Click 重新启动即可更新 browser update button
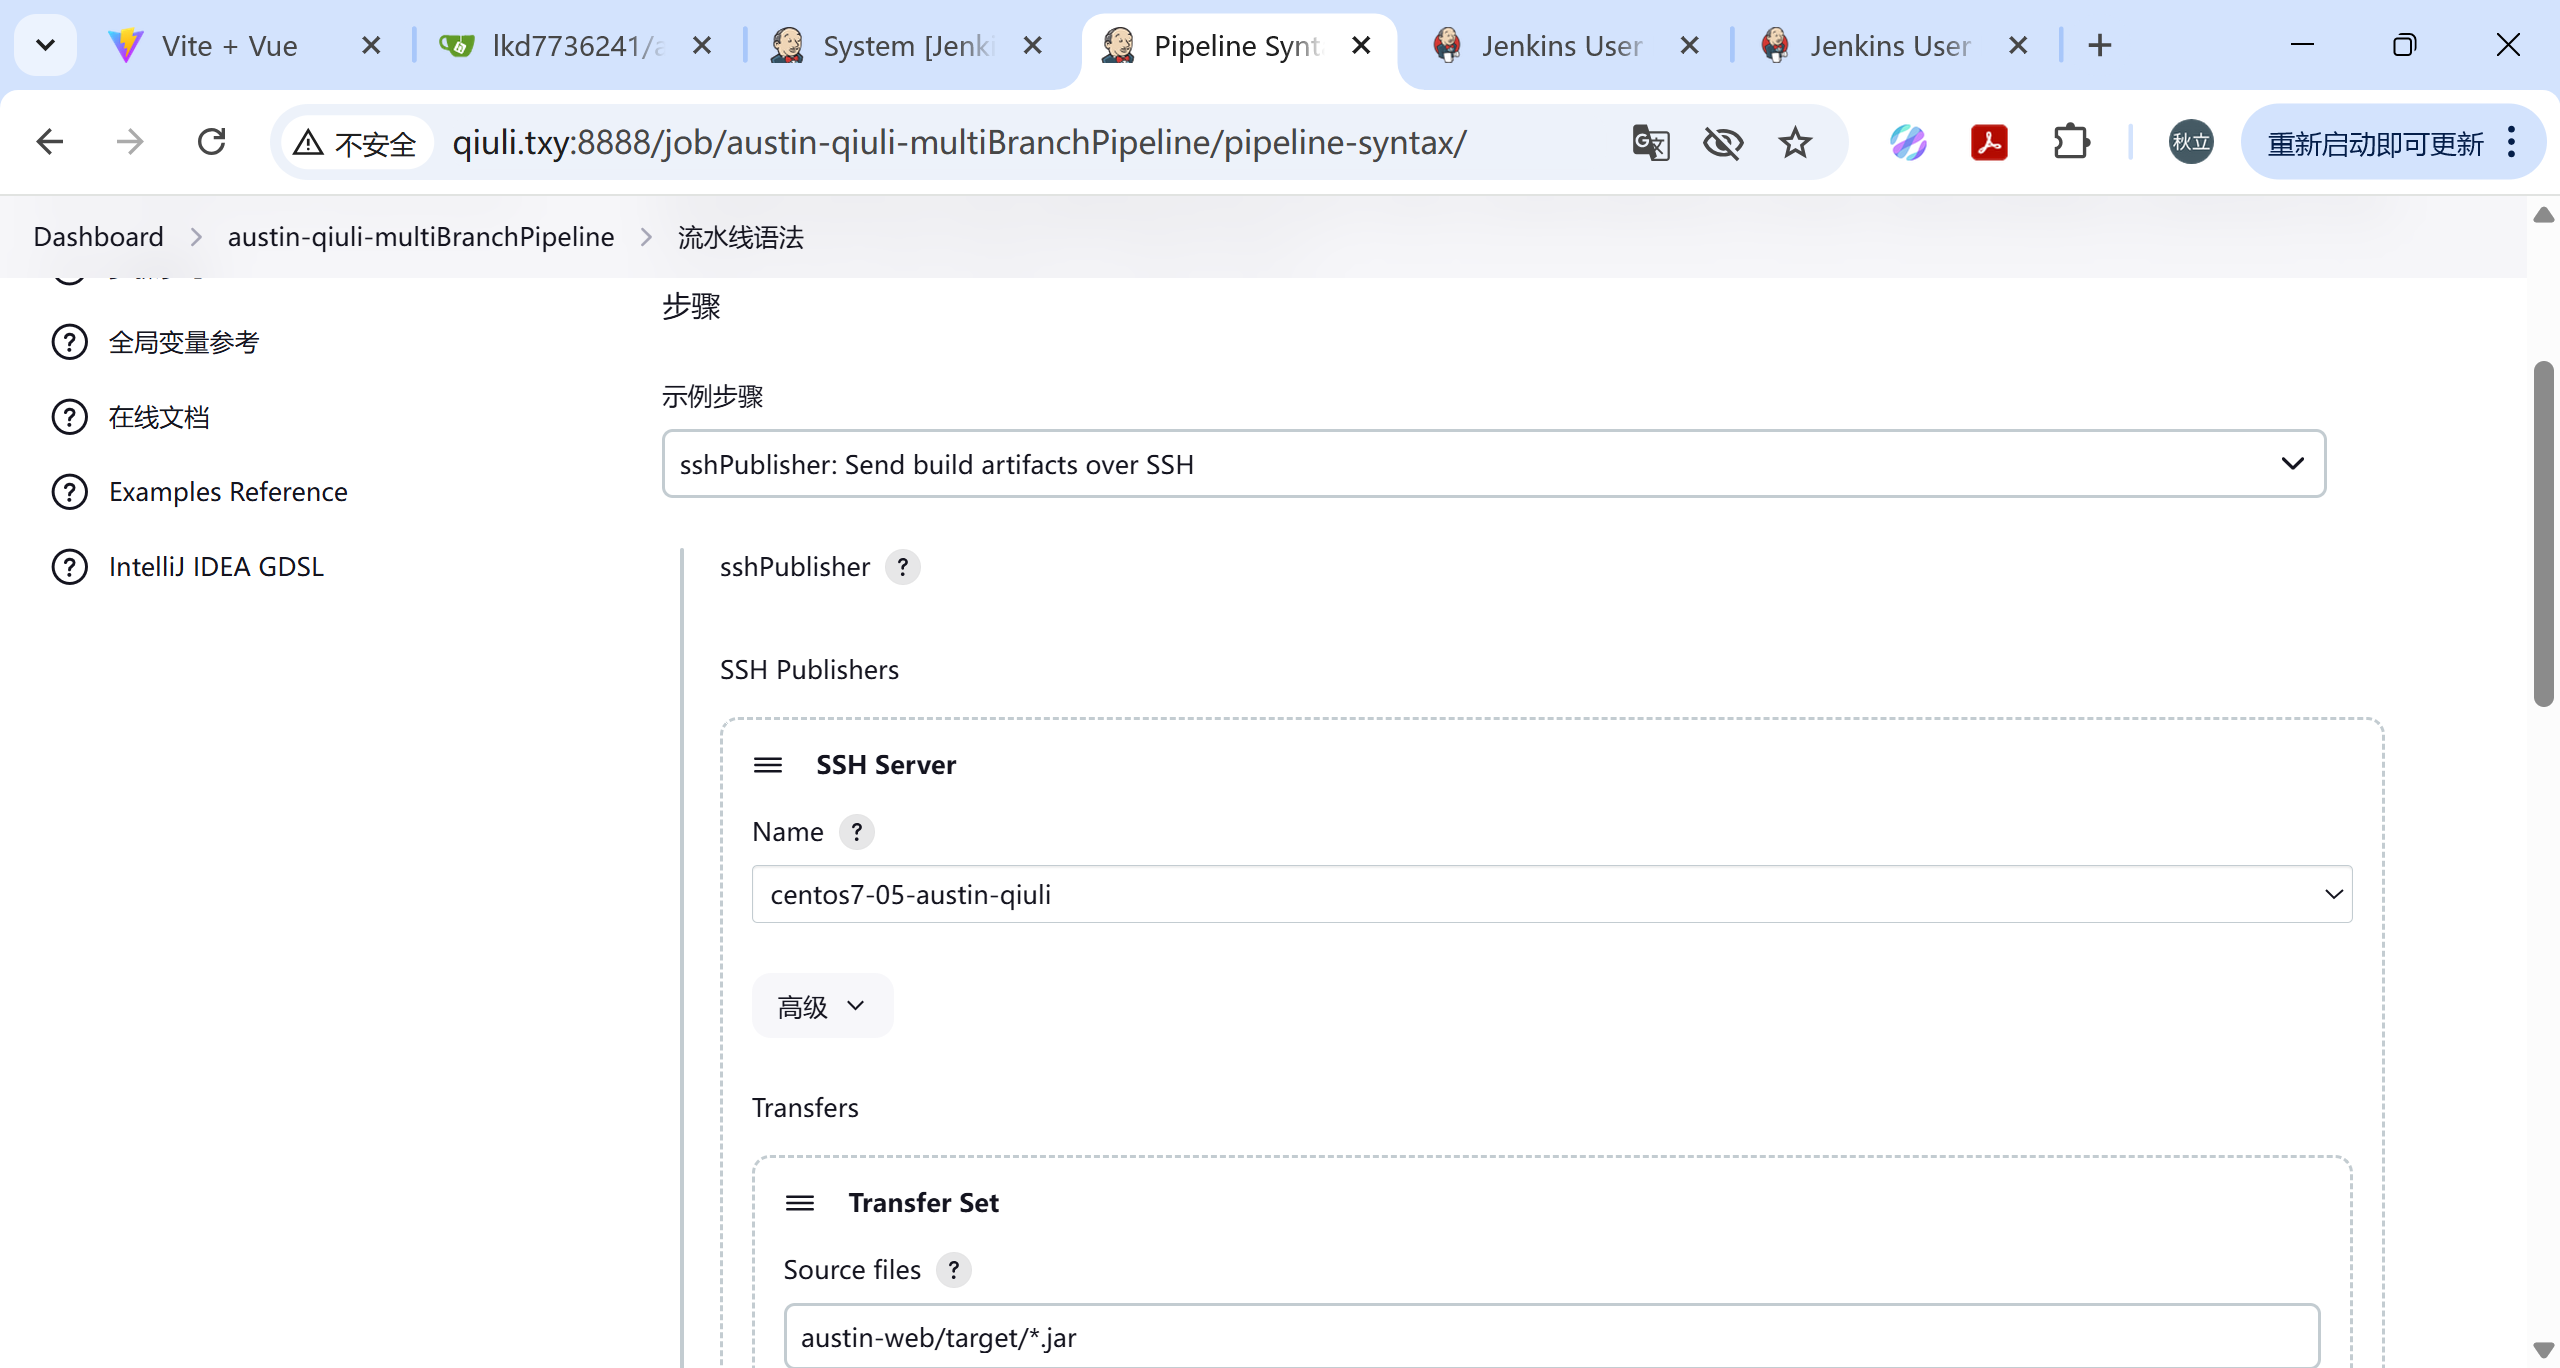 tap(2375, 143)
